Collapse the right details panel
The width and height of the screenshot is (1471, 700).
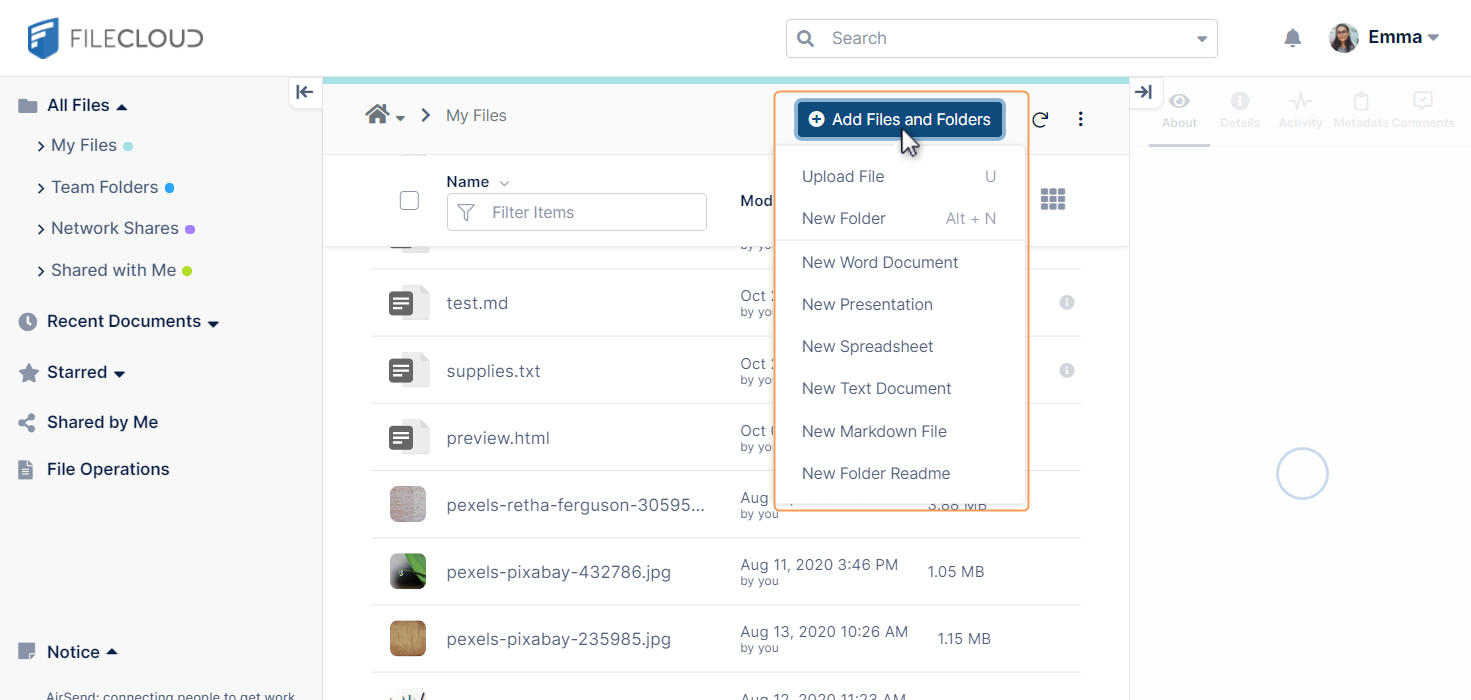pyautogui.click(x=1144, y=92)
